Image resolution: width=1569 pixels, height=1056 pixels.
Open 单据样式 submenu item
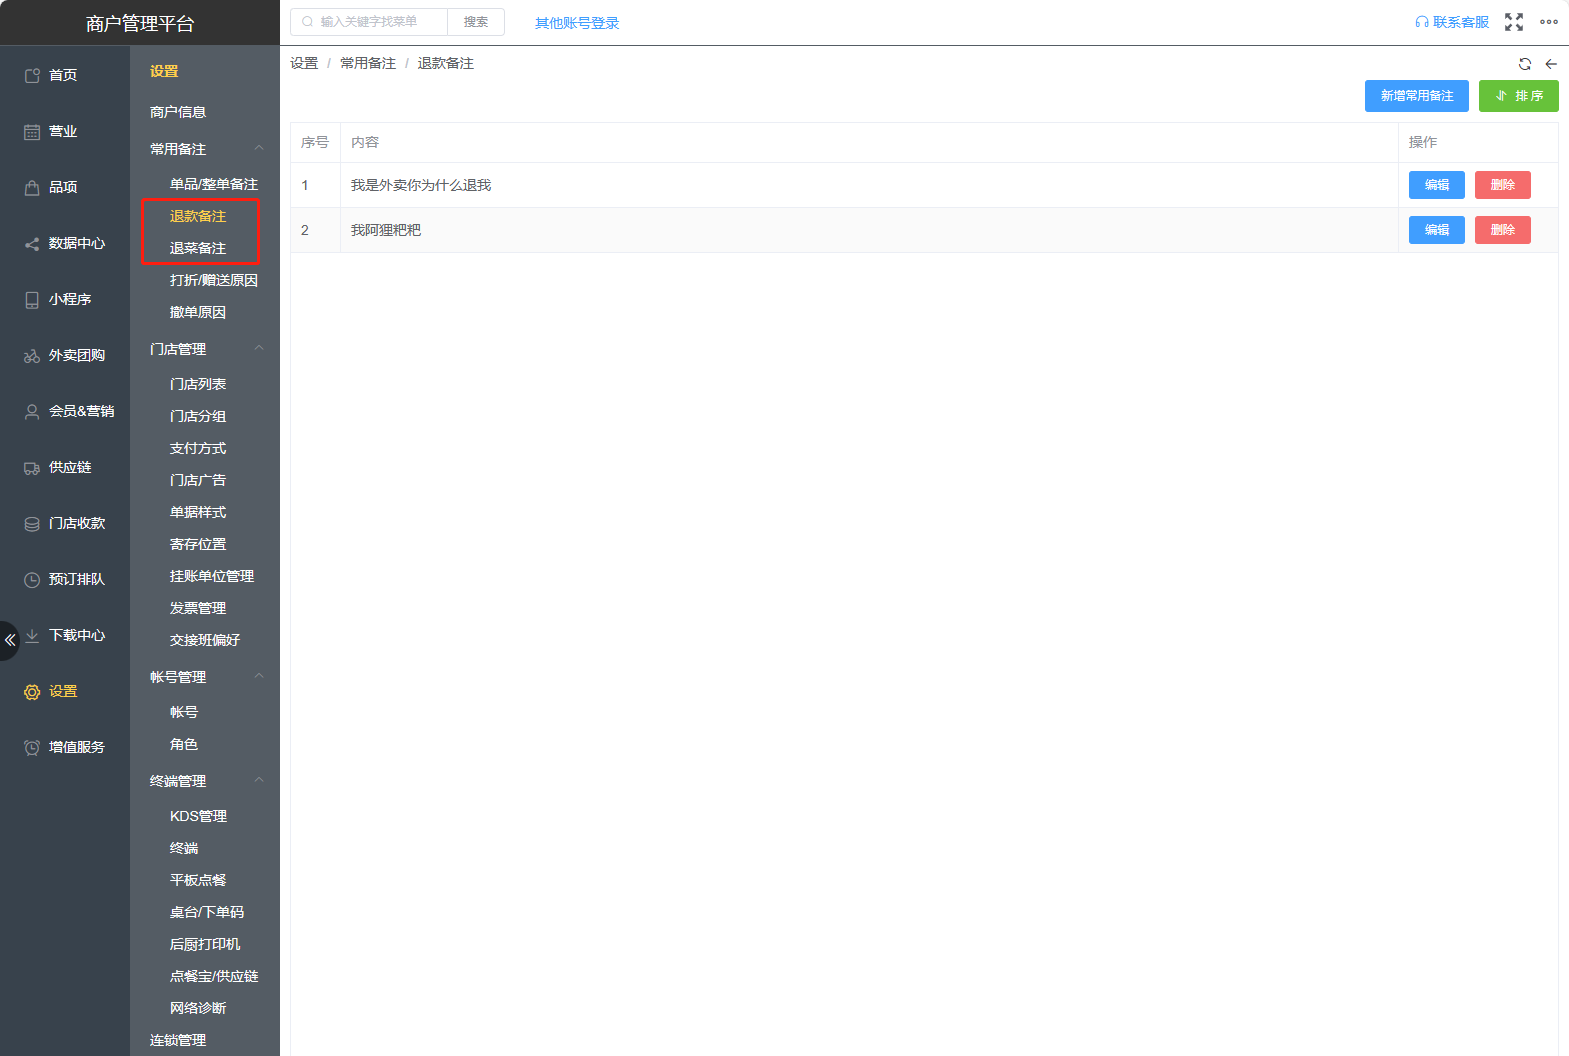pyautogui.click(x=198, y=512)
